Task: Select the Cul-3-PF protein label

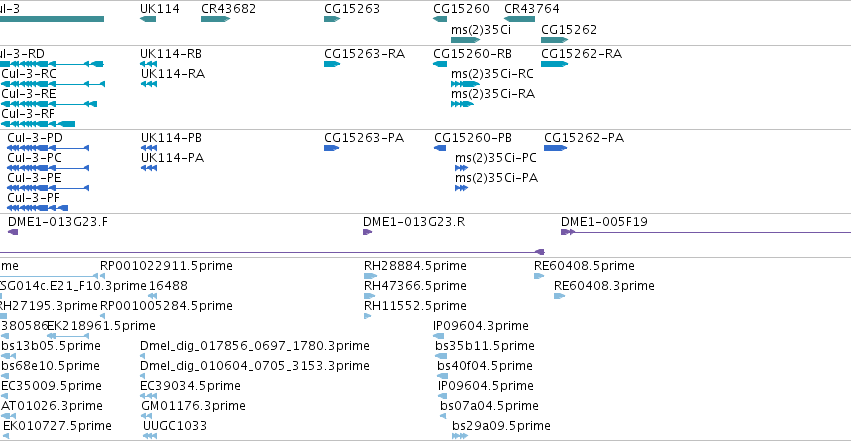Action: 34,198
